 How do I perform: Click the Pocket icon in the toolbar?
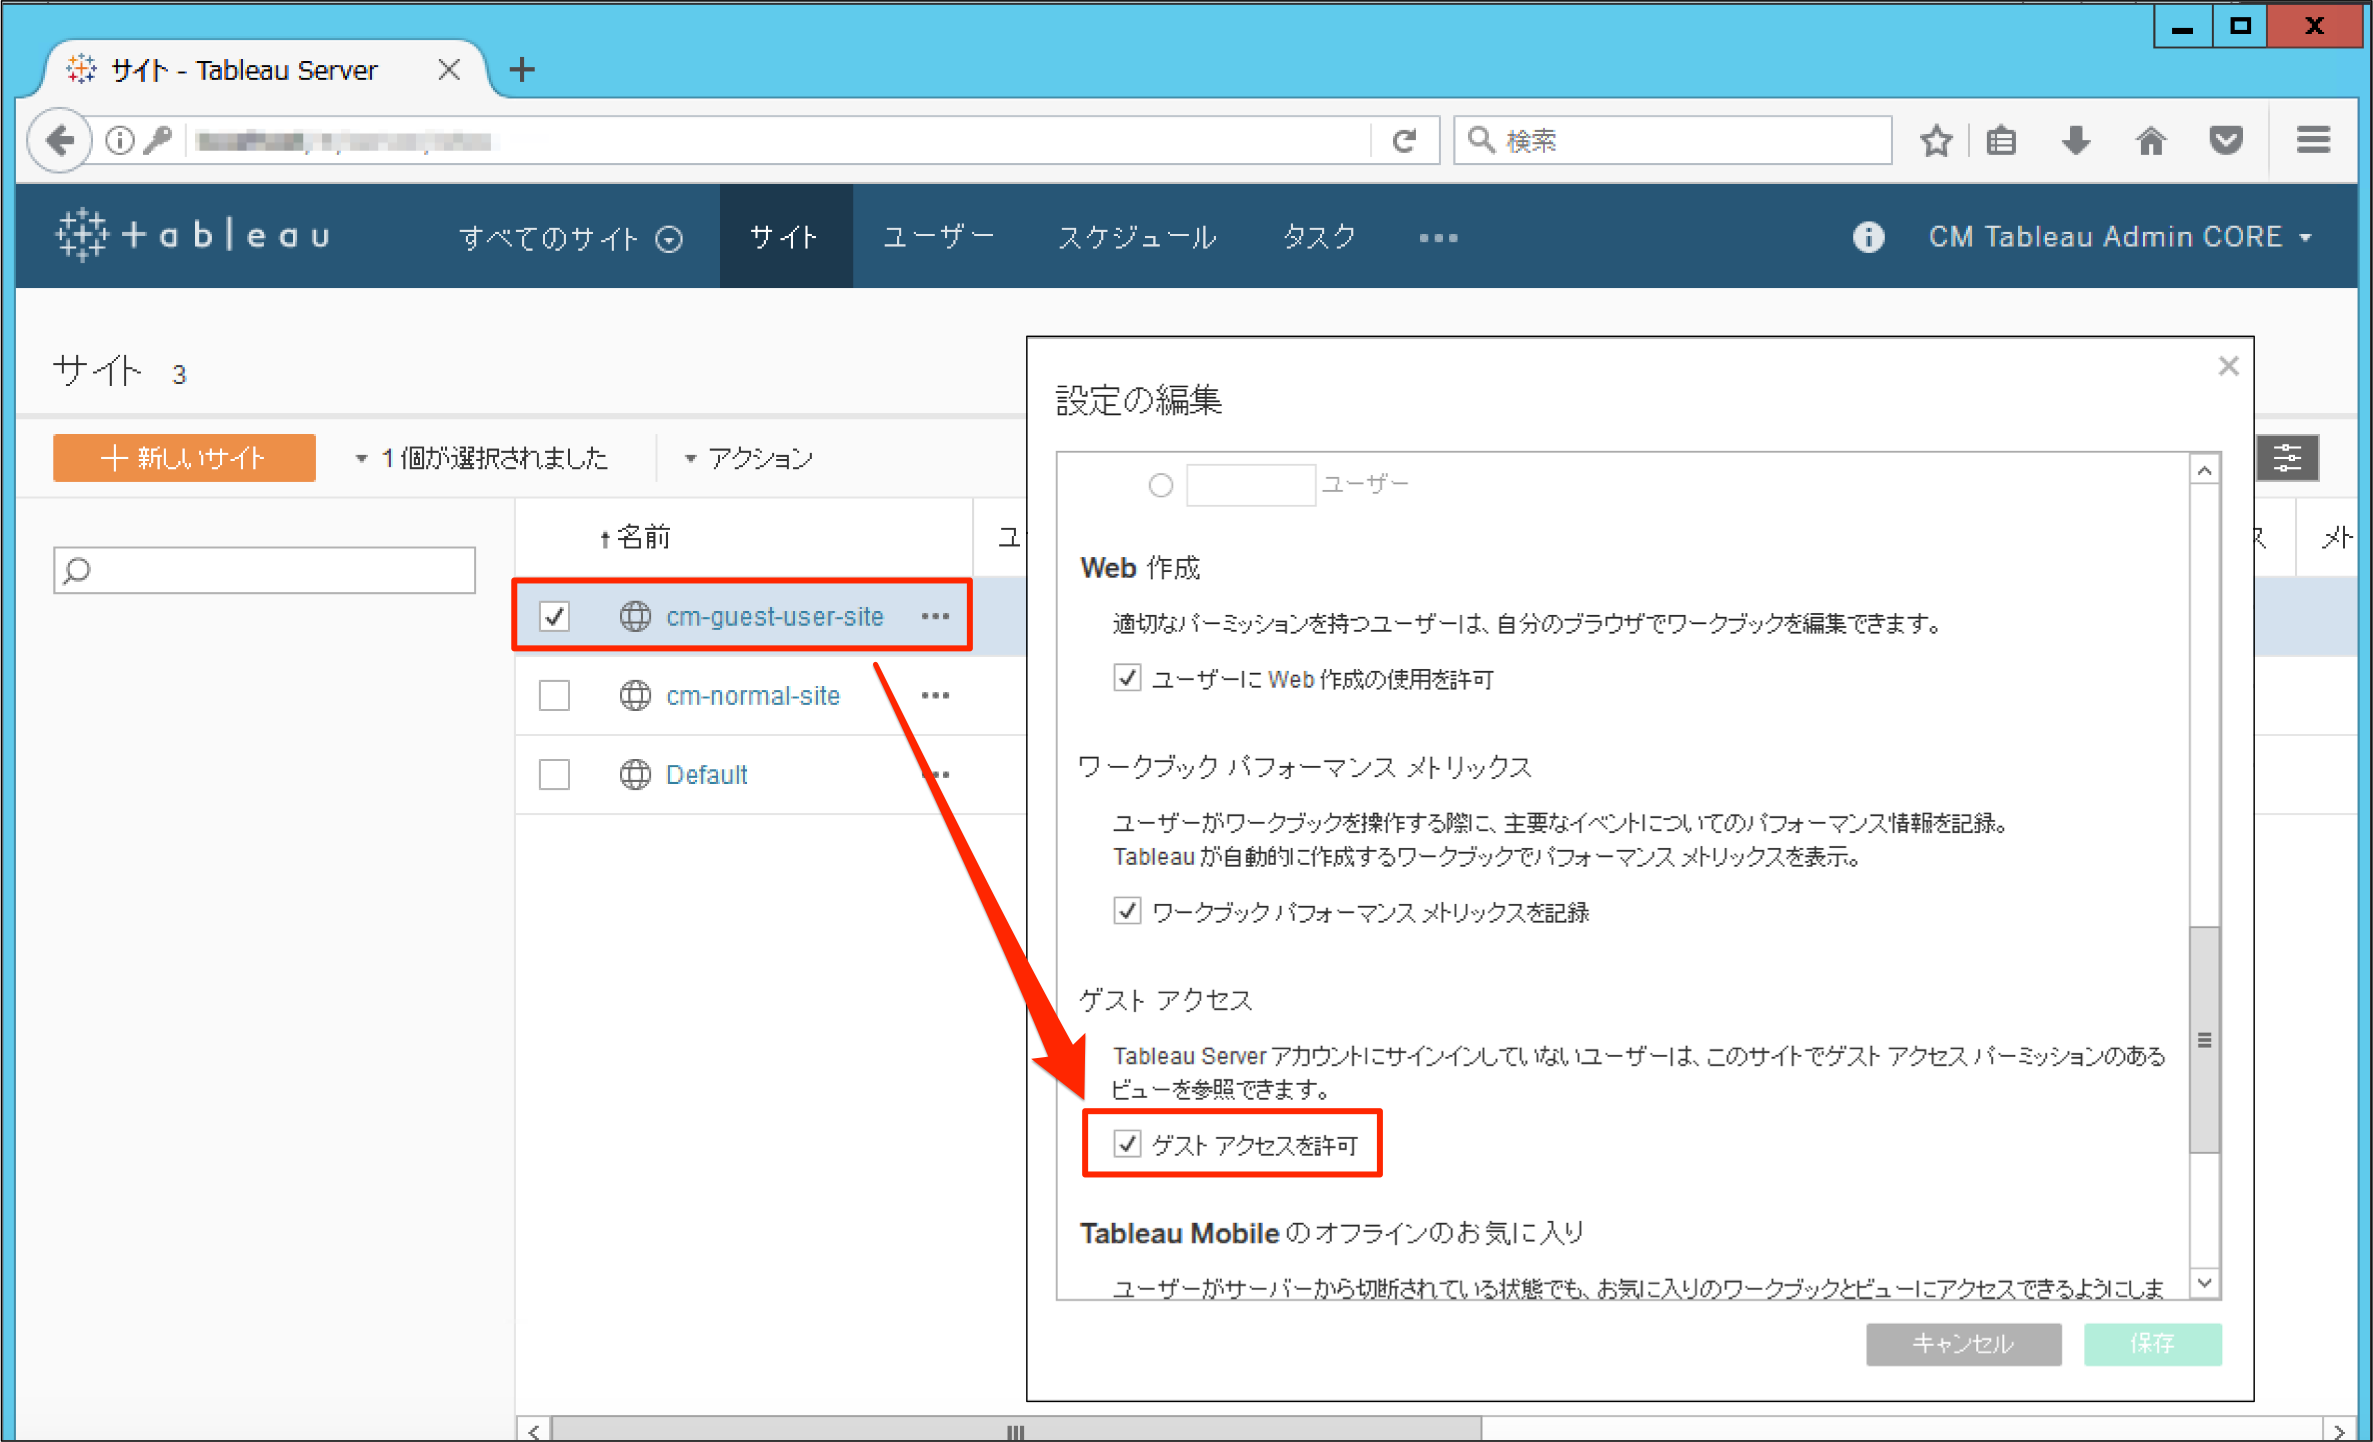tap(2226, 141)
